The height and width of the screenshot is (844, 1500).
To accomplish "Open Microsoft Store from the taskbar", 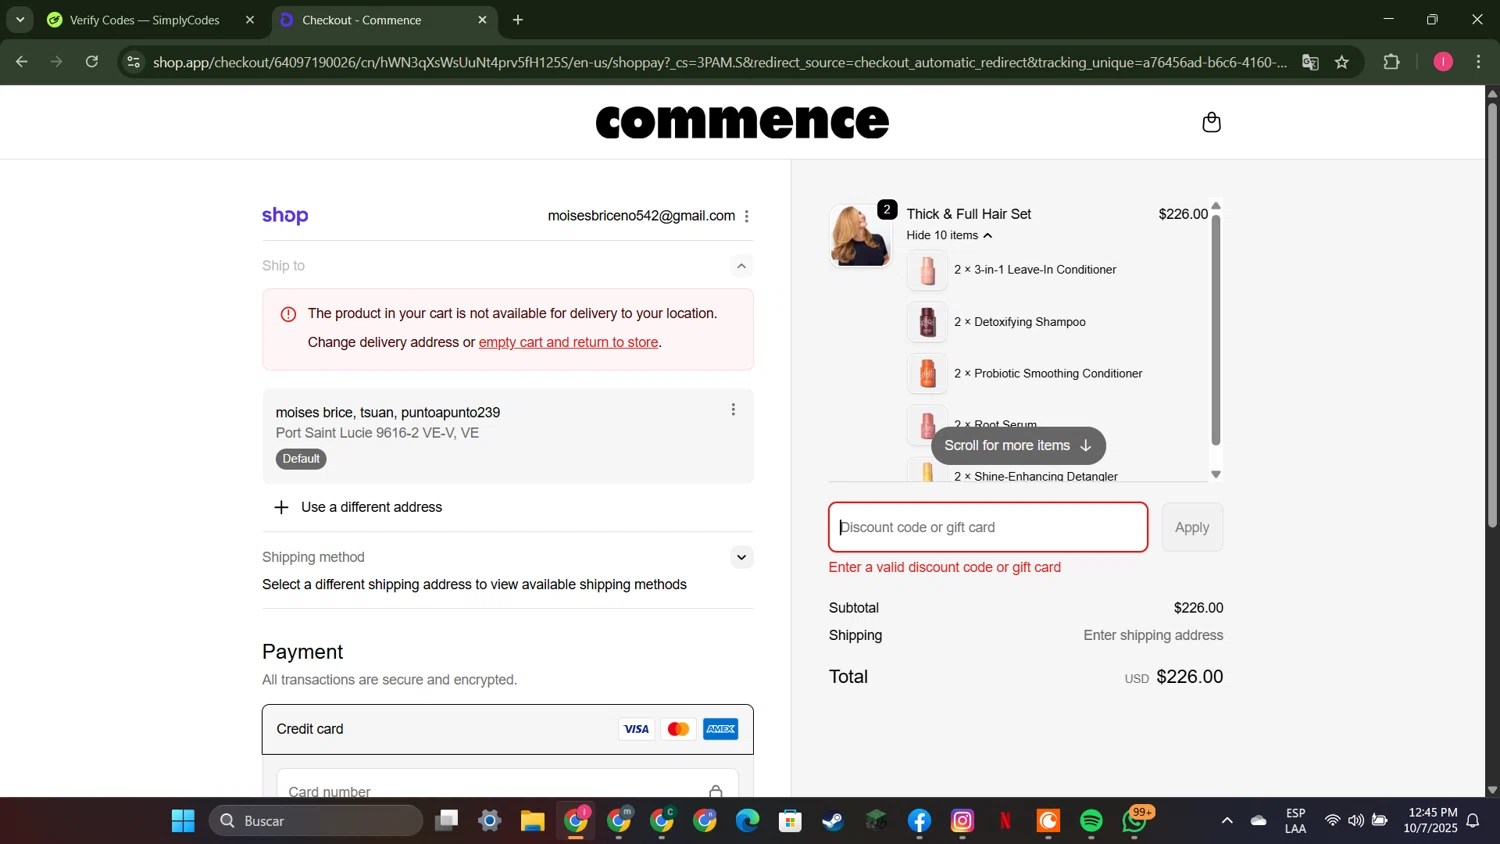I will (x=791, y=821).
